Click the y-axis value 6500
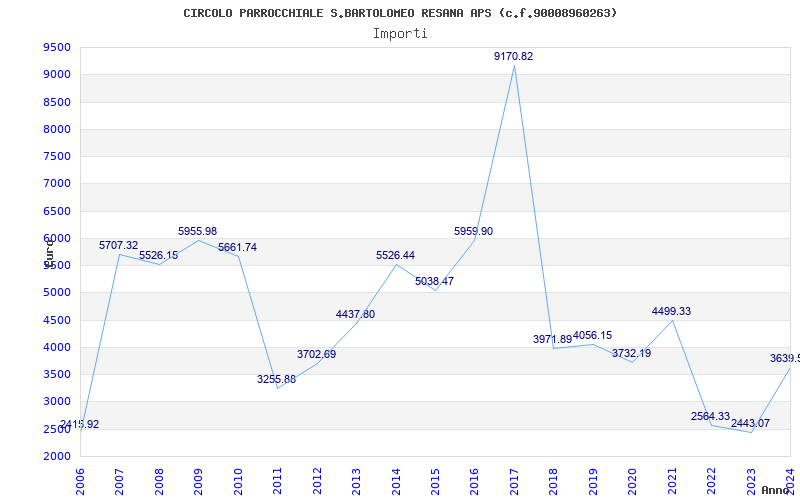 tap(57, 211)
